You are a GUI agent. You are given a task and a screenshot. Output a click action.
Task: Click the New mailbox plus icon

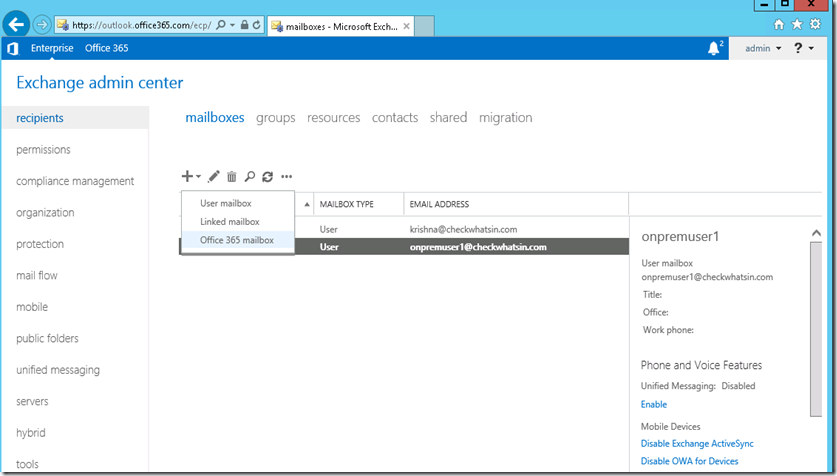[x=187, y=176]
